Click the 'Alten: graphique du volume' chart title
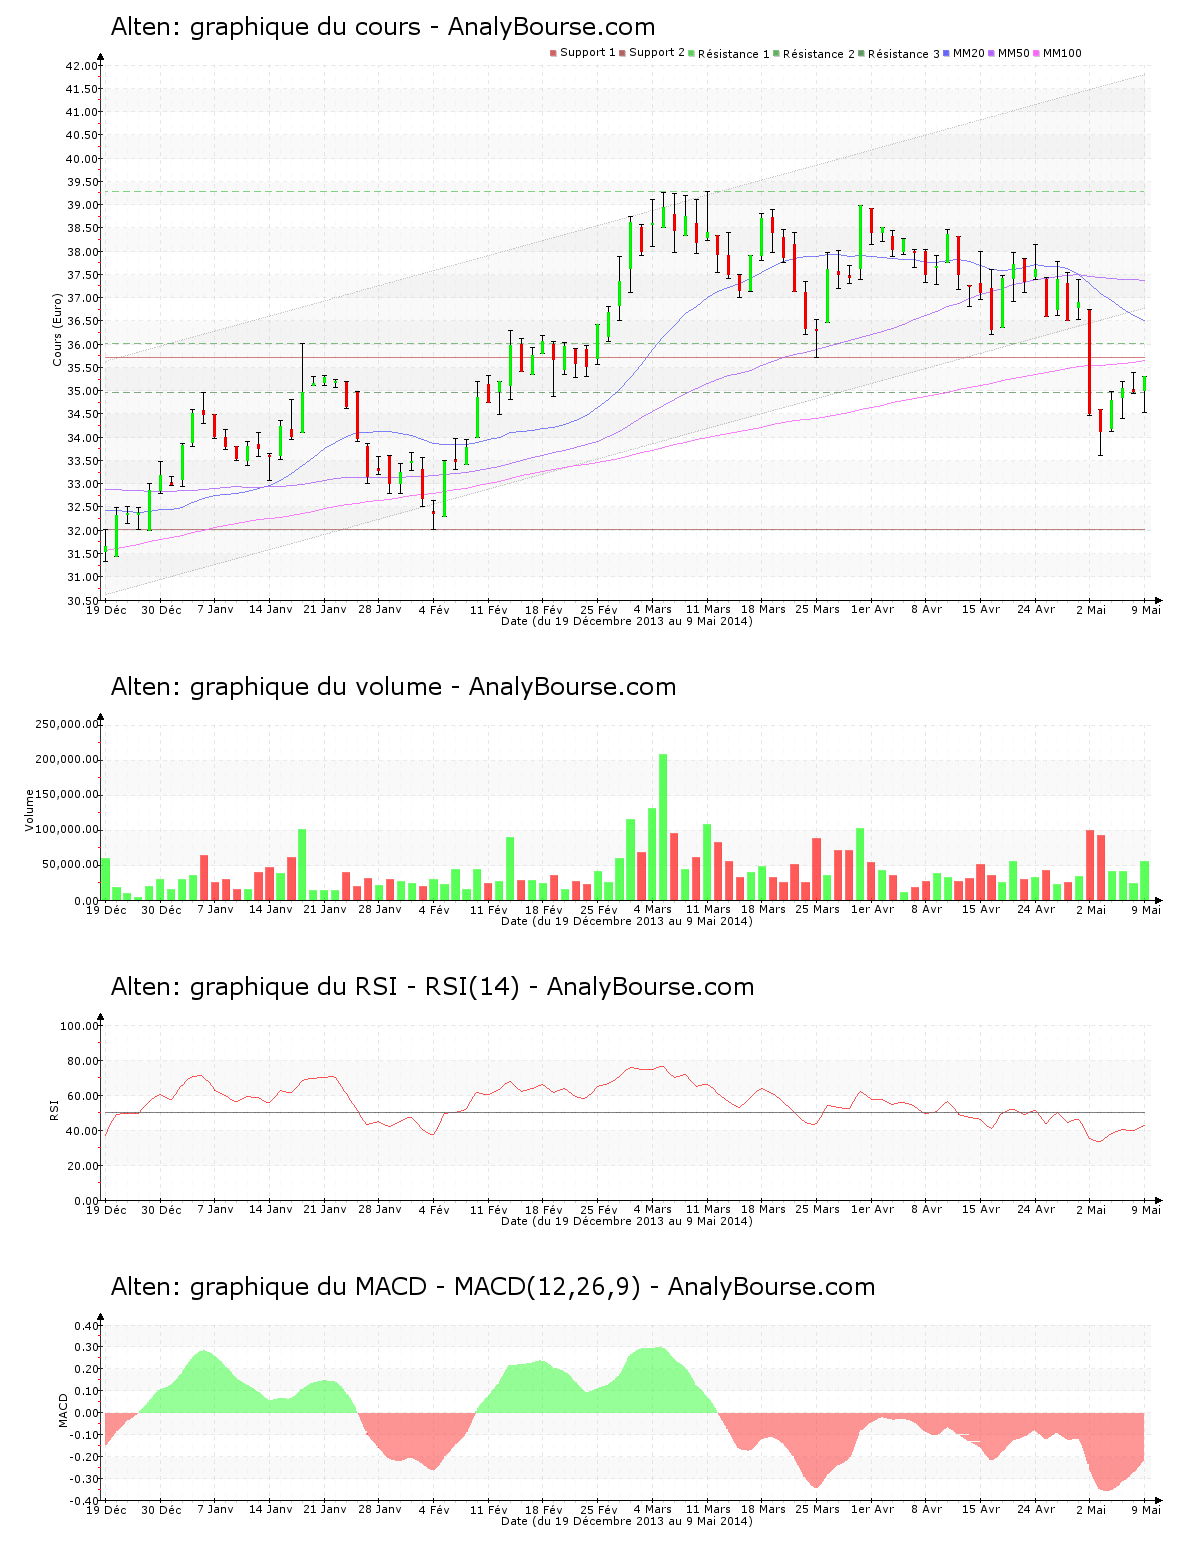The image size is (1200, 1550). click(393, 687)
